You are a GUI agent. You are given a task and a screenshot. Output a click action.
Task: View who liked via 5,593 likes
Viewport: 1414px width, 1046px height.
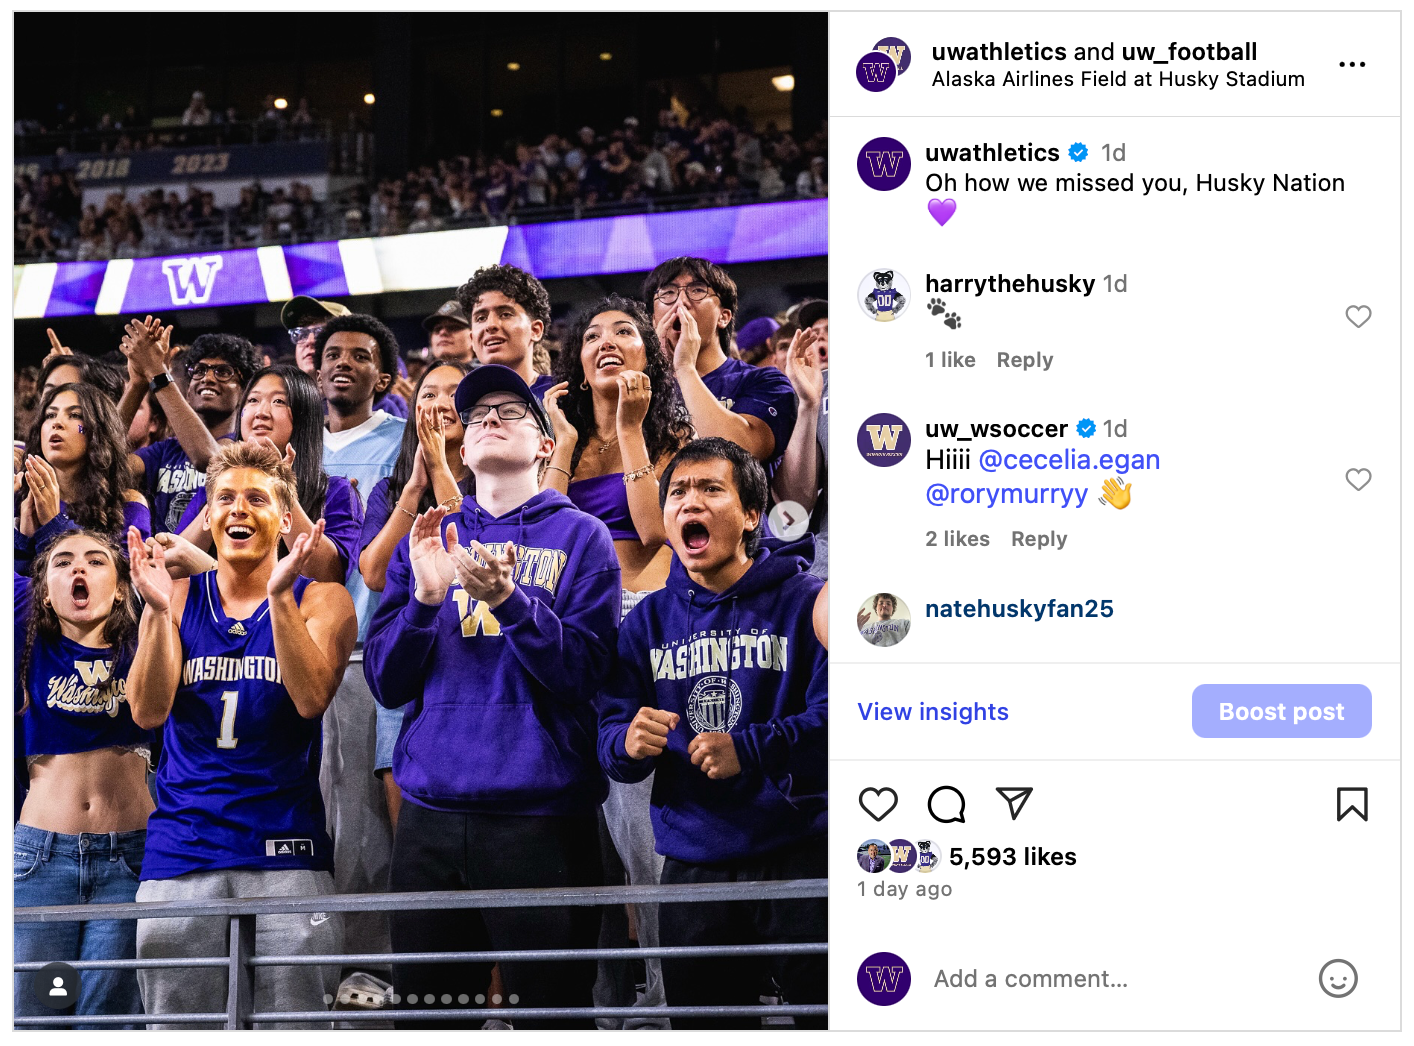(1012, 857)
